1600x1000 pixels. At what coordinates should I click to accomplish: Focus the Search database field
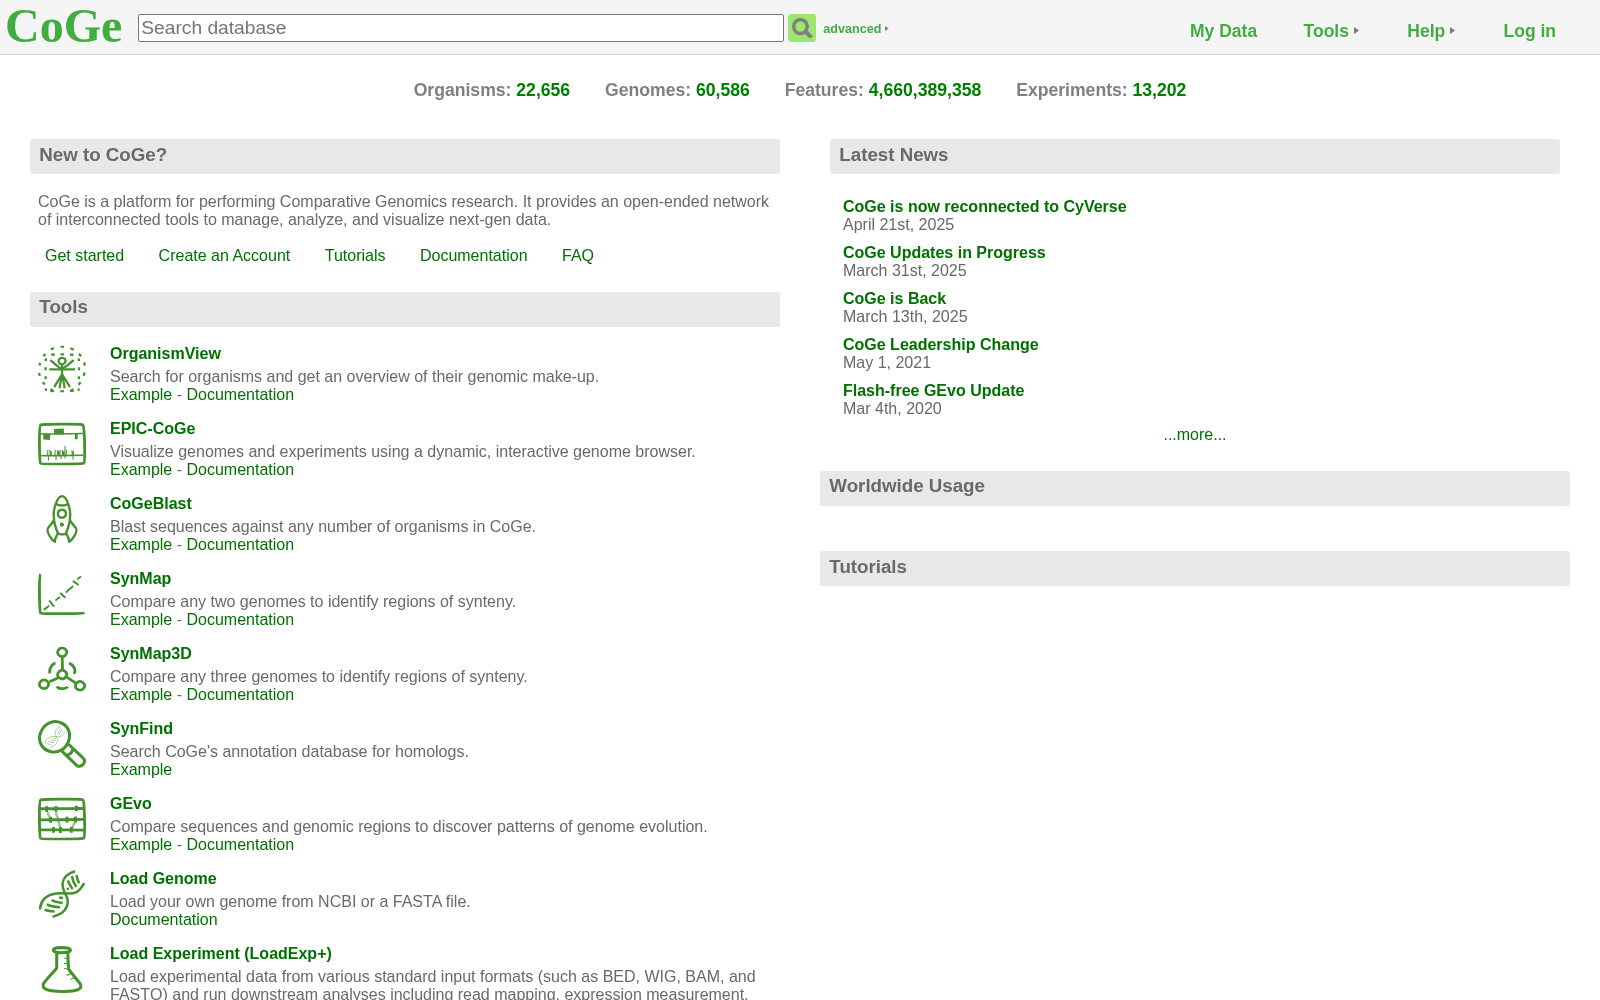461,28
